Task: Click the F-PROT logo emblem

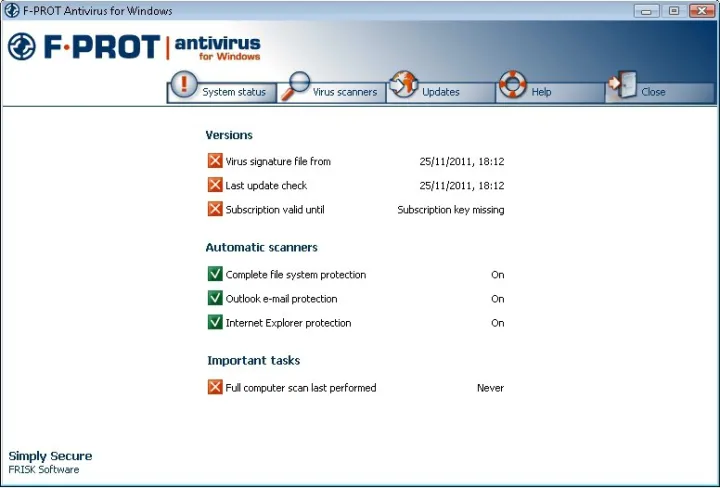Action: pyautogui.click(x=22, y=47)
